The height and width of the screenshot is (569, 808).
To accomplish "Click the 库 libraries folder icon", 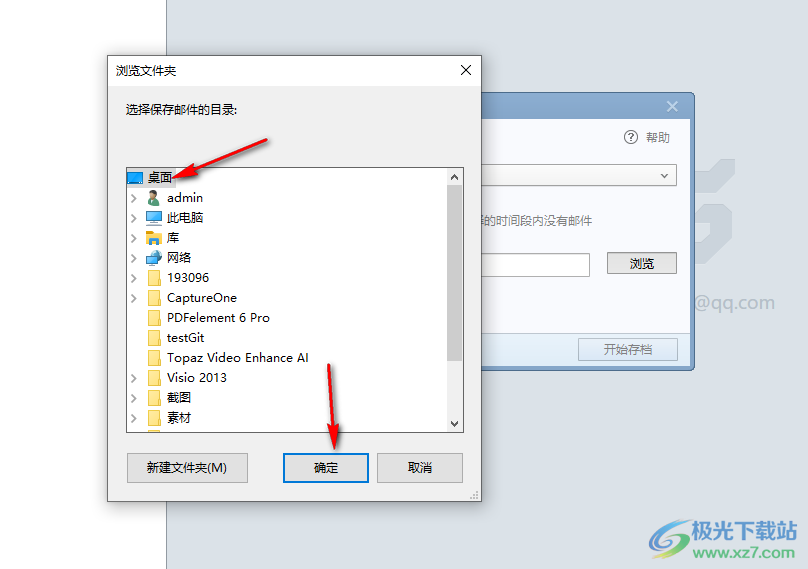I will 154,238.
